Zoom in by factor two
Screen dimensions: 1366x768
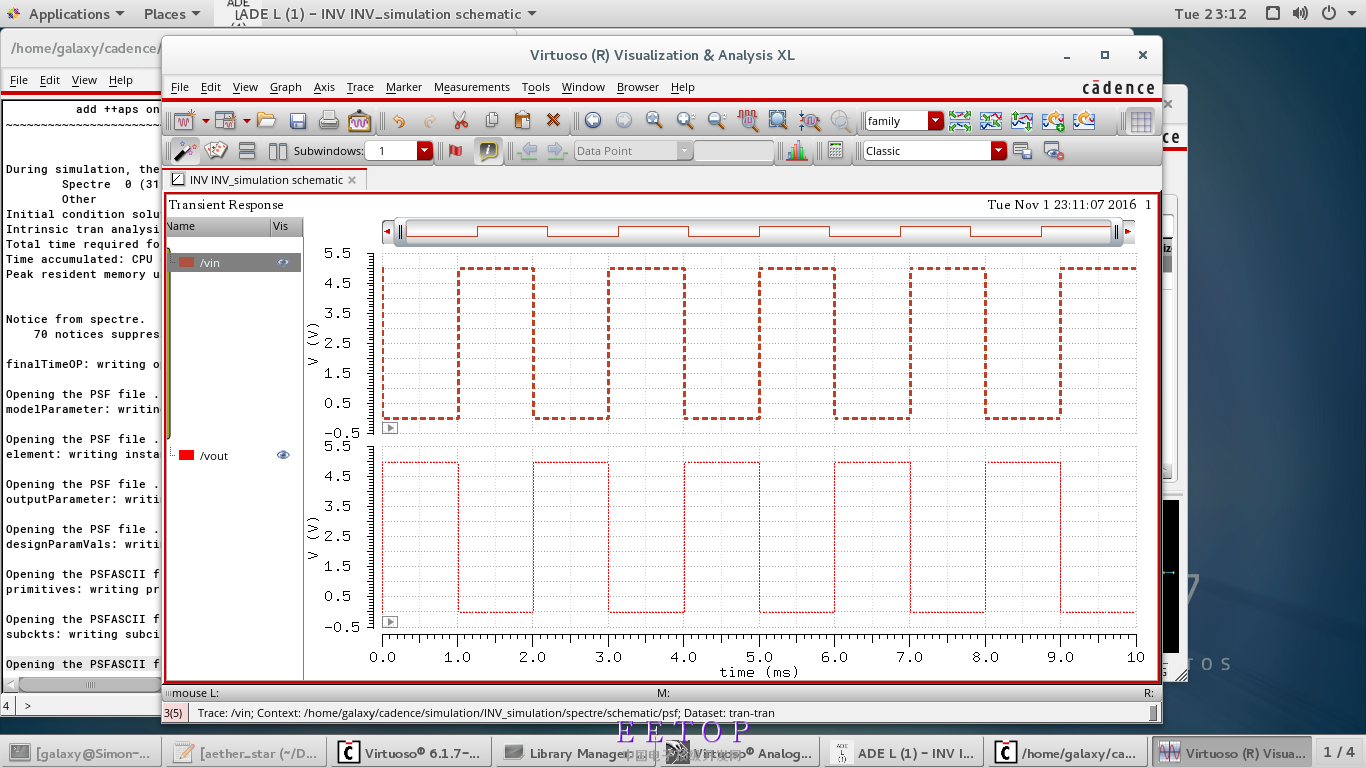tap(685, 121)
